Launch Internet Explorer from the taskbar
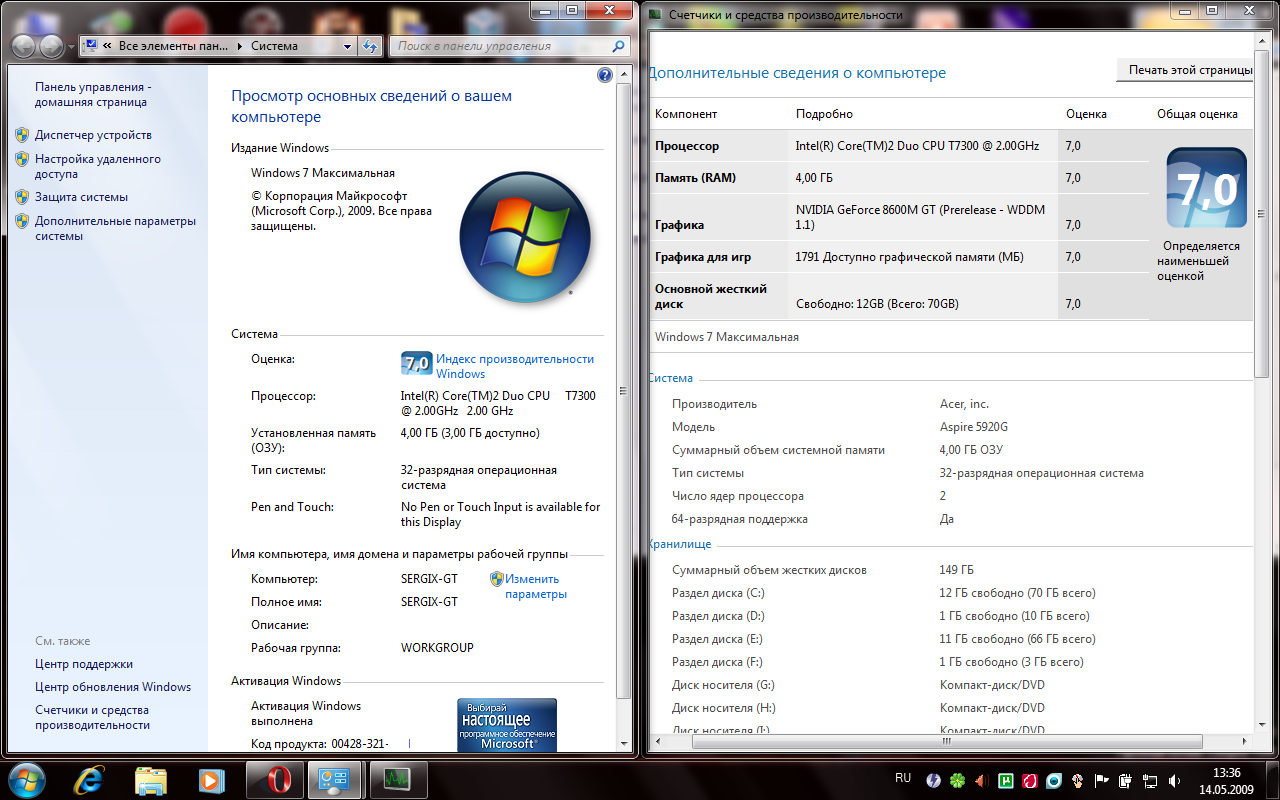Screen dimensions: 1280x800 pos(91,778)
